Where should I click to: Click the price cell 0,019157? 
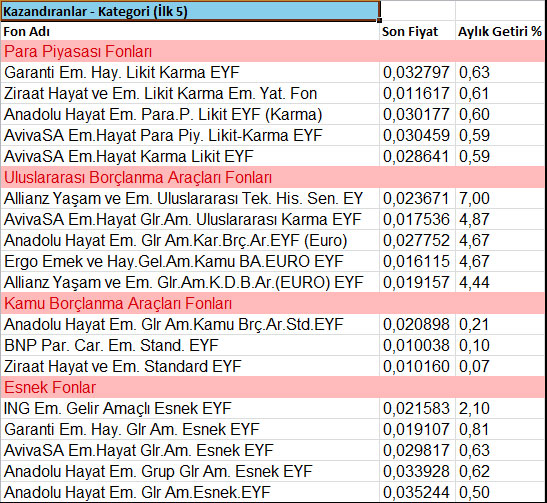417,282
